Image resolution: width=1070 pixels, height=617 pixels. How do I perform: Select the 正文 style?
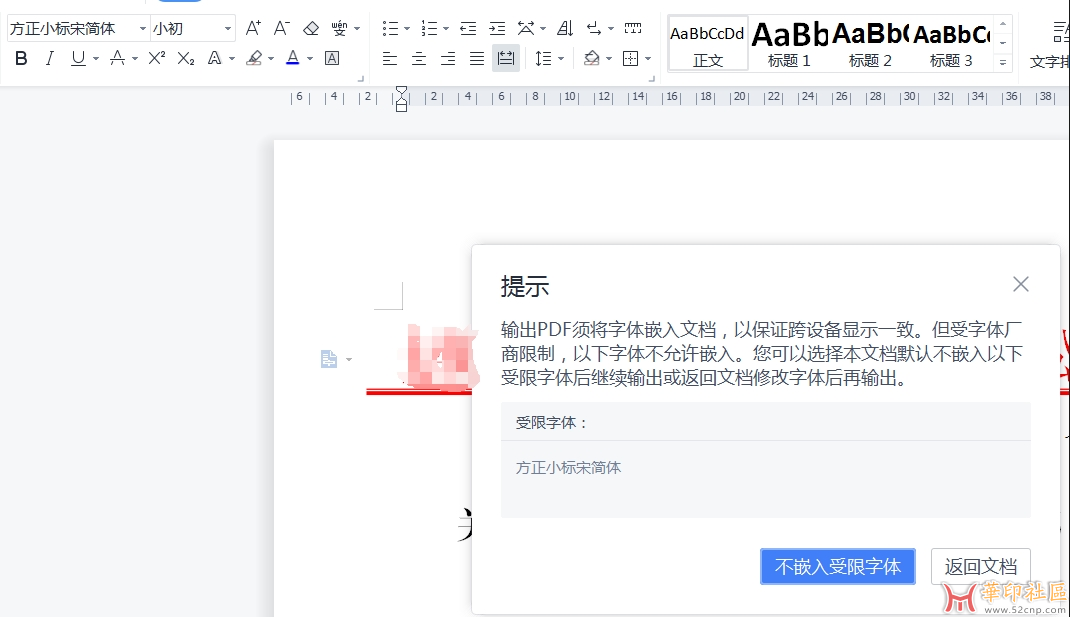click(x=708, y=44)
